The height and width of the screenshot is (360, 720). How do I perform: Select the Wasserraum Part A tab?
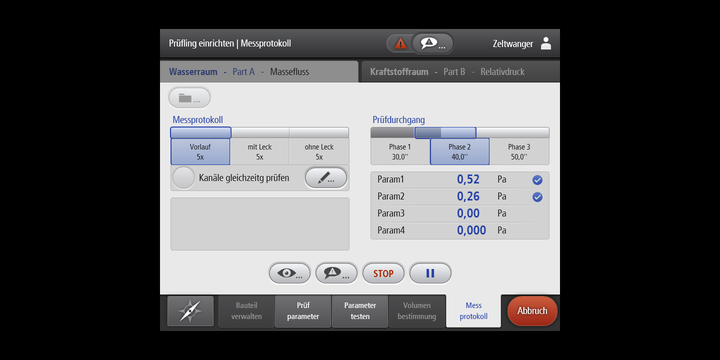pos(259,72)
